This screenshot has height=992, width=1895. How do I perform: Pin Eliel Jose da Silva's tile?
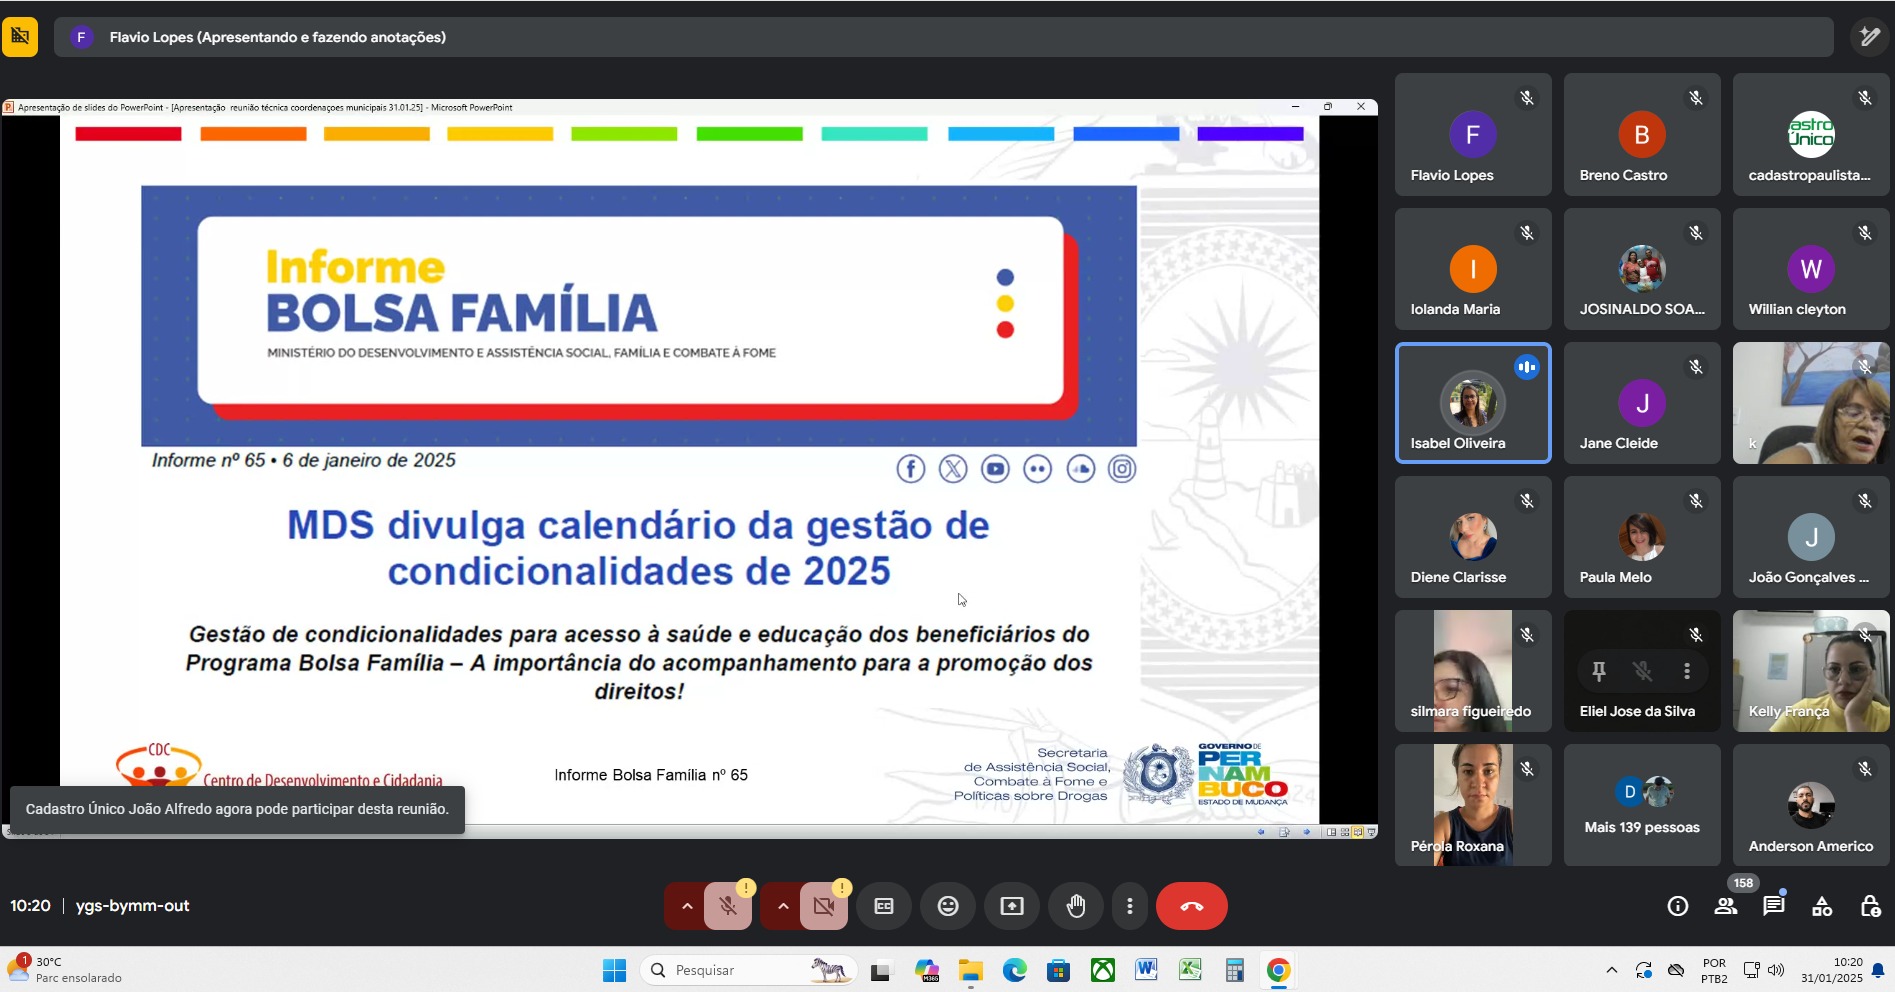point(1599,671)
